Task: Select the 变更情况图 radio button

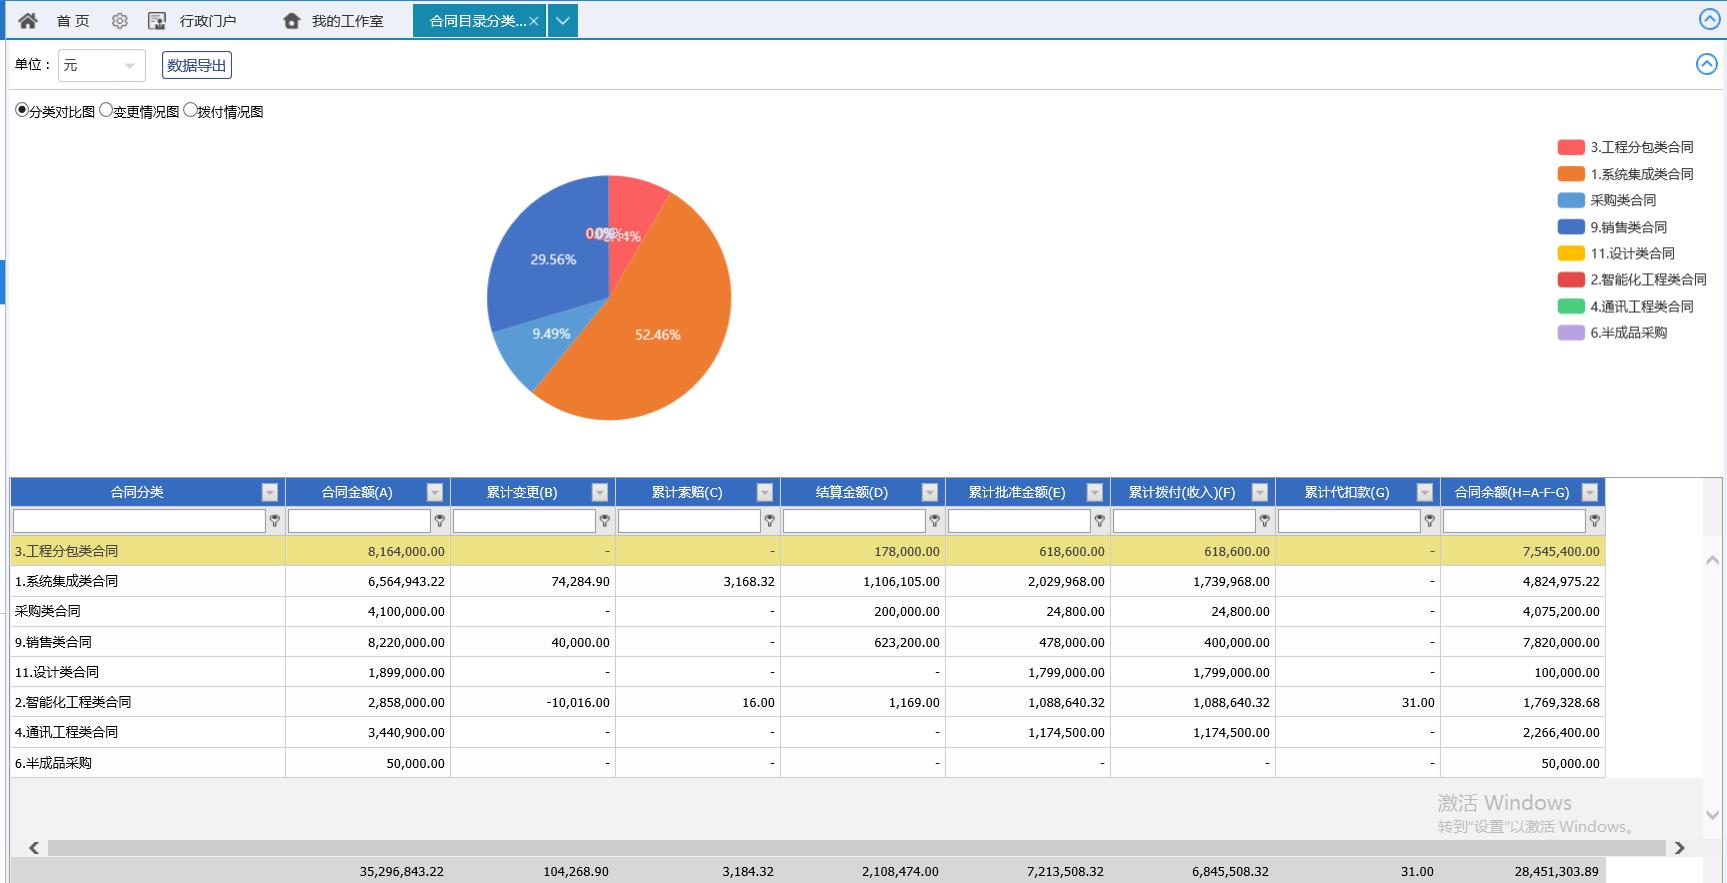Action: click(106, 110)
